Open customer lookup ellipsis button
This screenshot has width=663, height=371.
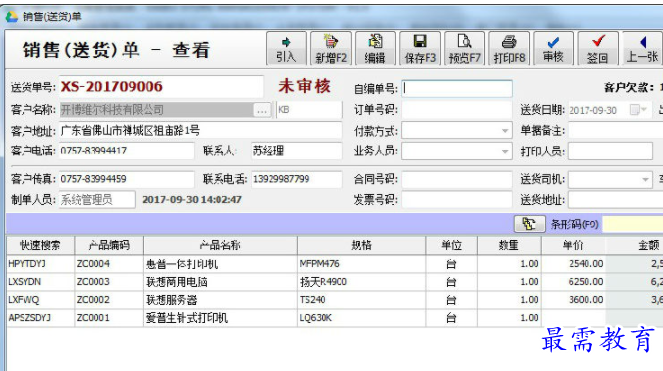pos(262,110)
